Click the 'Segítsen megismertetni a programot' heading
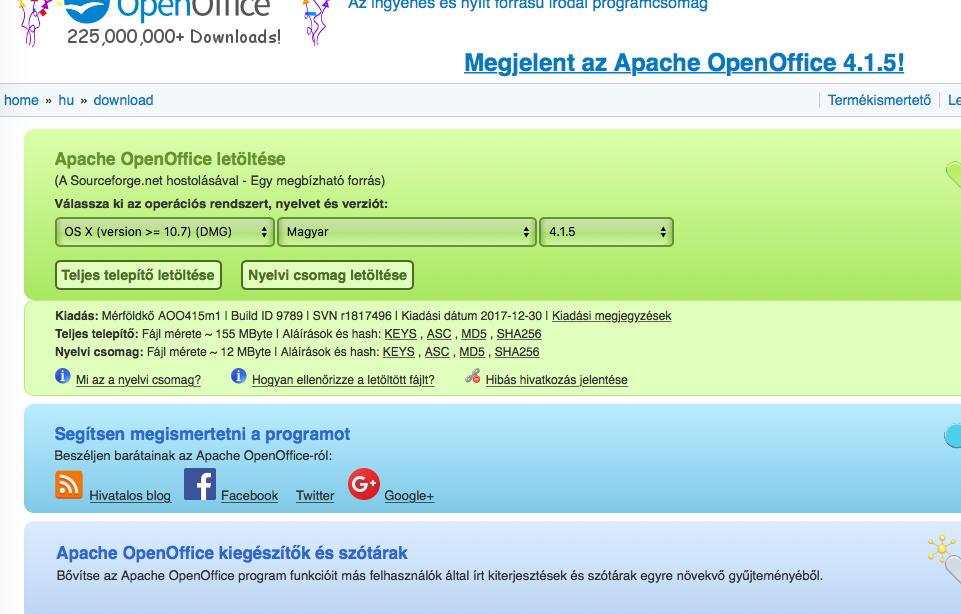 [x=202, y=434]
